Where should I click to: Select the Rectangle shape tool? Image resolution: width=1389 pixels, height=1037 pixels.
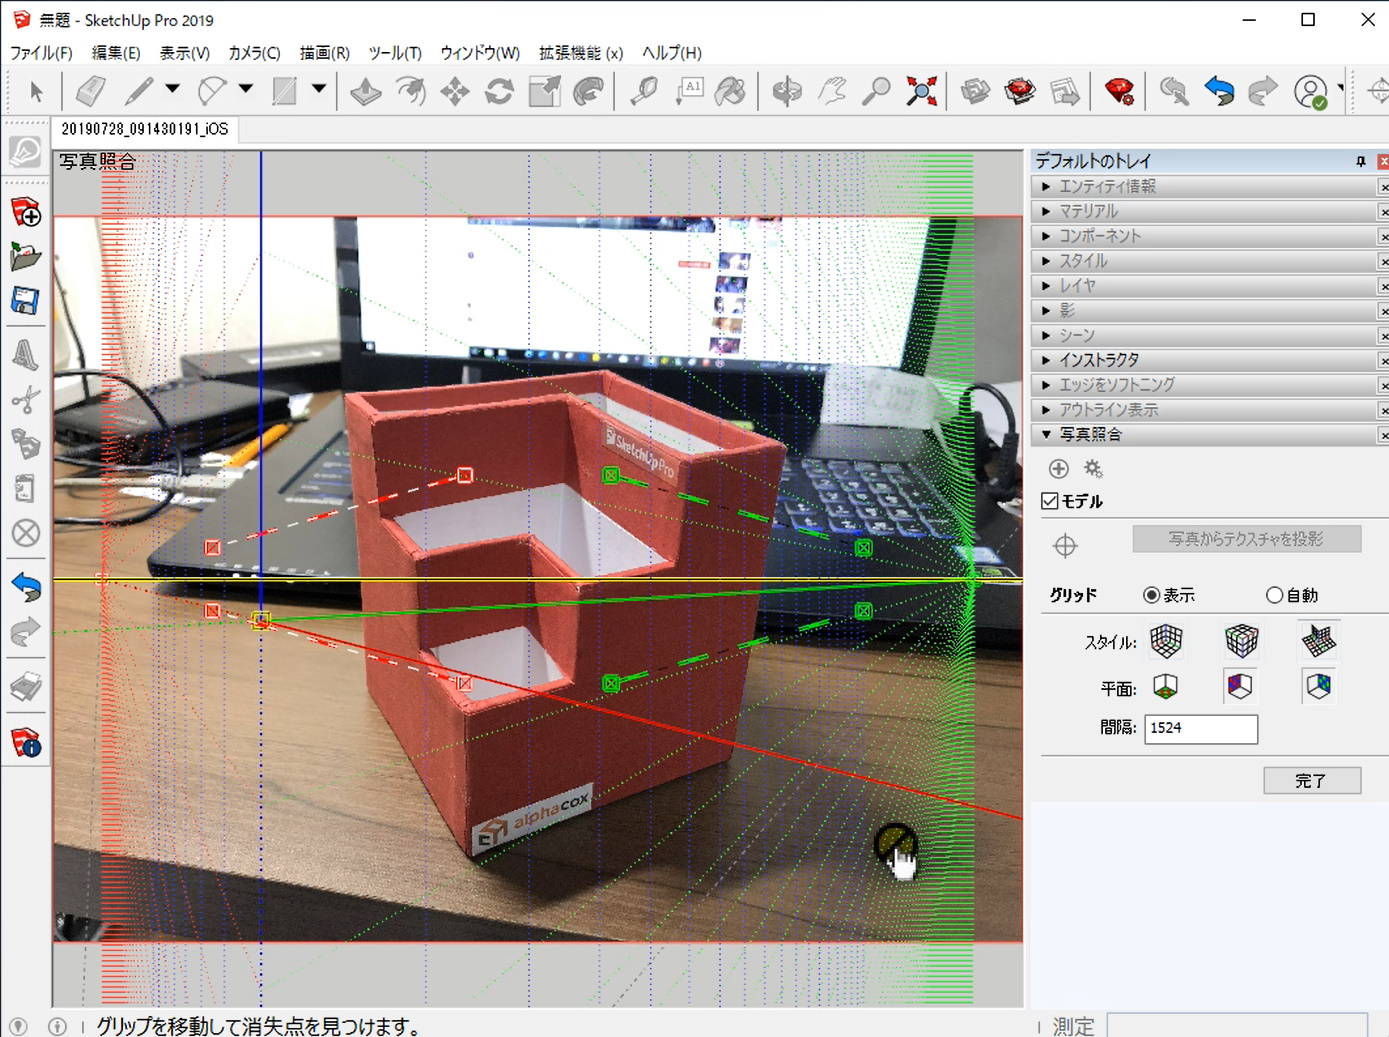tap(285, 91)
